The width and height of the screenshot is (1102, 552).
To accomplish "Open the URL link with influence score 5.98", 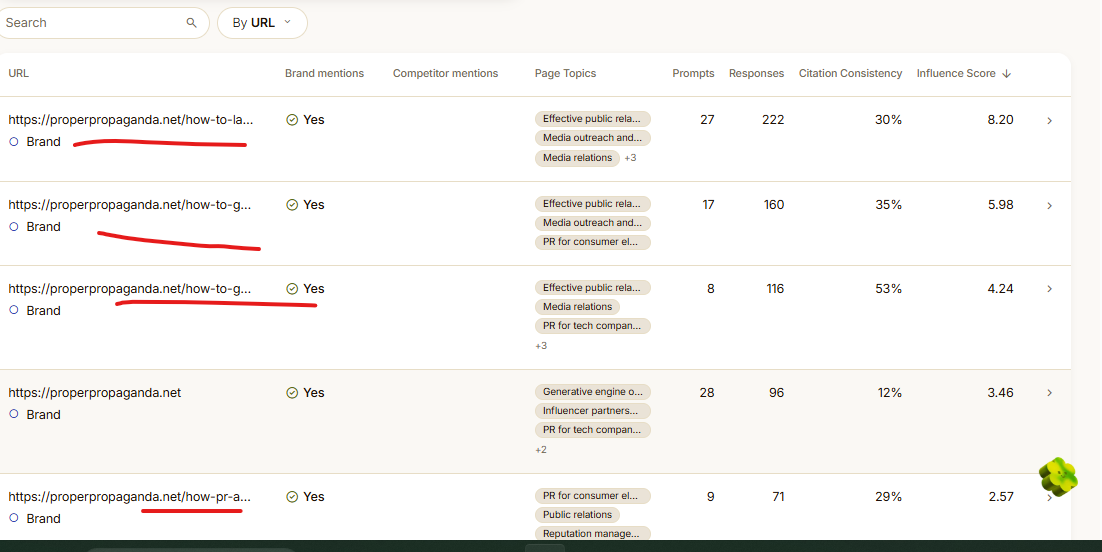I will point(129,205).
